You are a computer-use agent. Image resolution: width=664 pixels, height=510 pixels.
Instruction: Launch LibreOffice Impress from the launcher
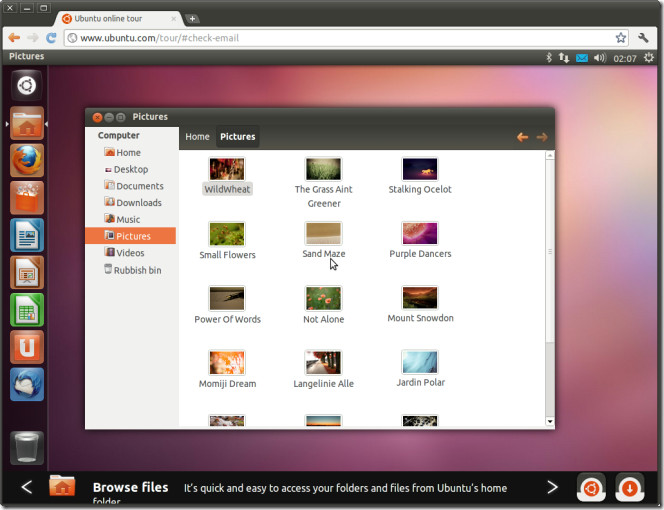[x=27, y=272]
